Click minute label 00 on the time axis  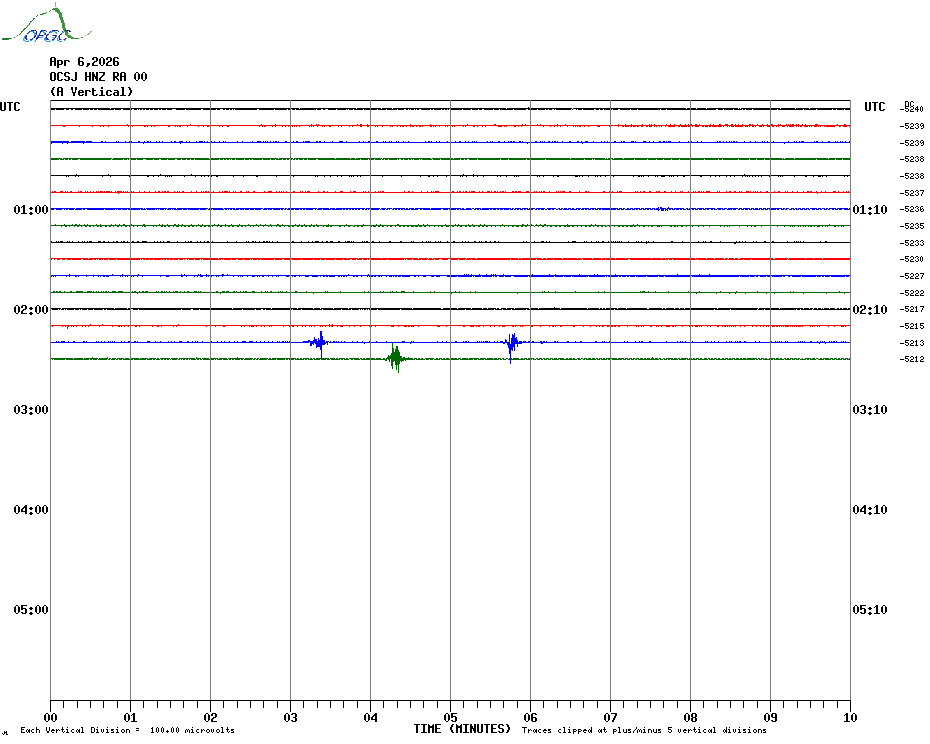[50, 718]
